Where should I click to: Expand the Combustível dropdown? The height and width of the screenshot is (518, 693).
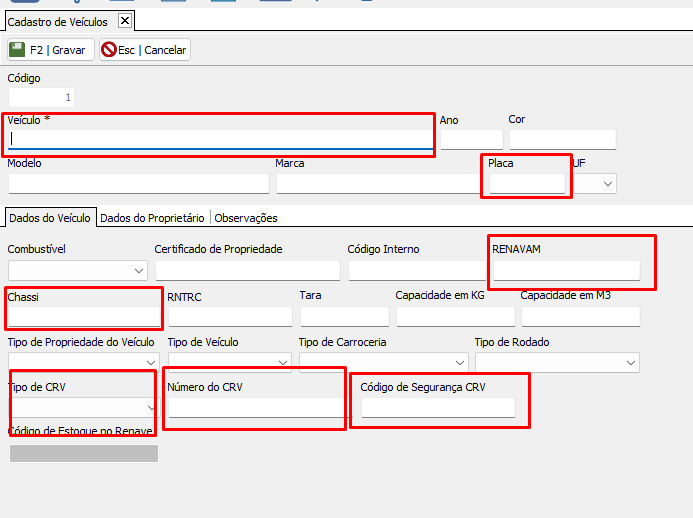click(78, 270)
